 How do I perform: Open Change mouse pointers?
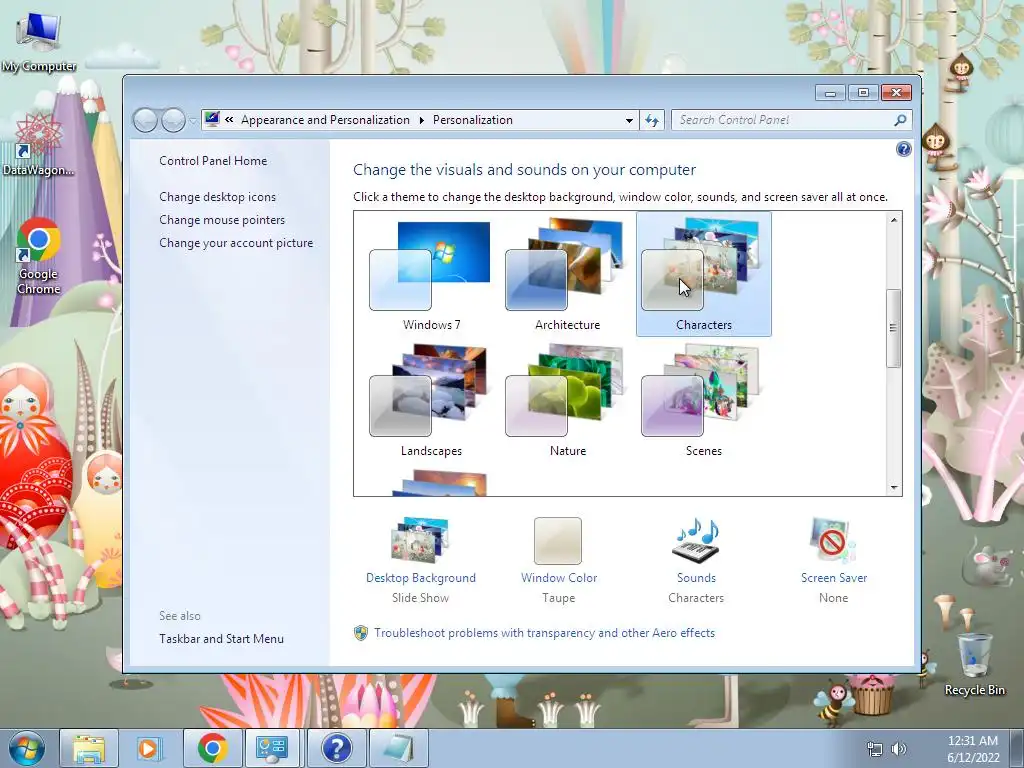[222, 220]
